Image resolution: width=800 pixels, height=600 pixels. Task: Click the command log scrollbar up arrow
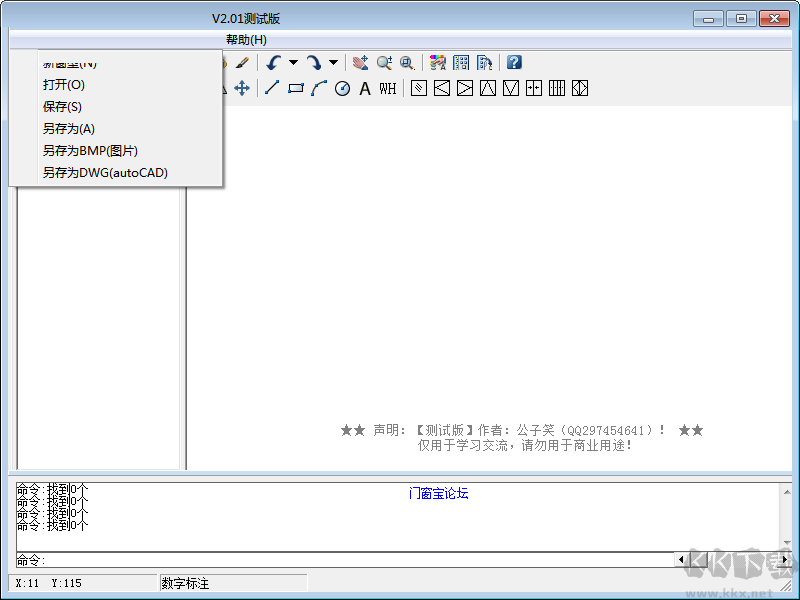coord(786,492)
